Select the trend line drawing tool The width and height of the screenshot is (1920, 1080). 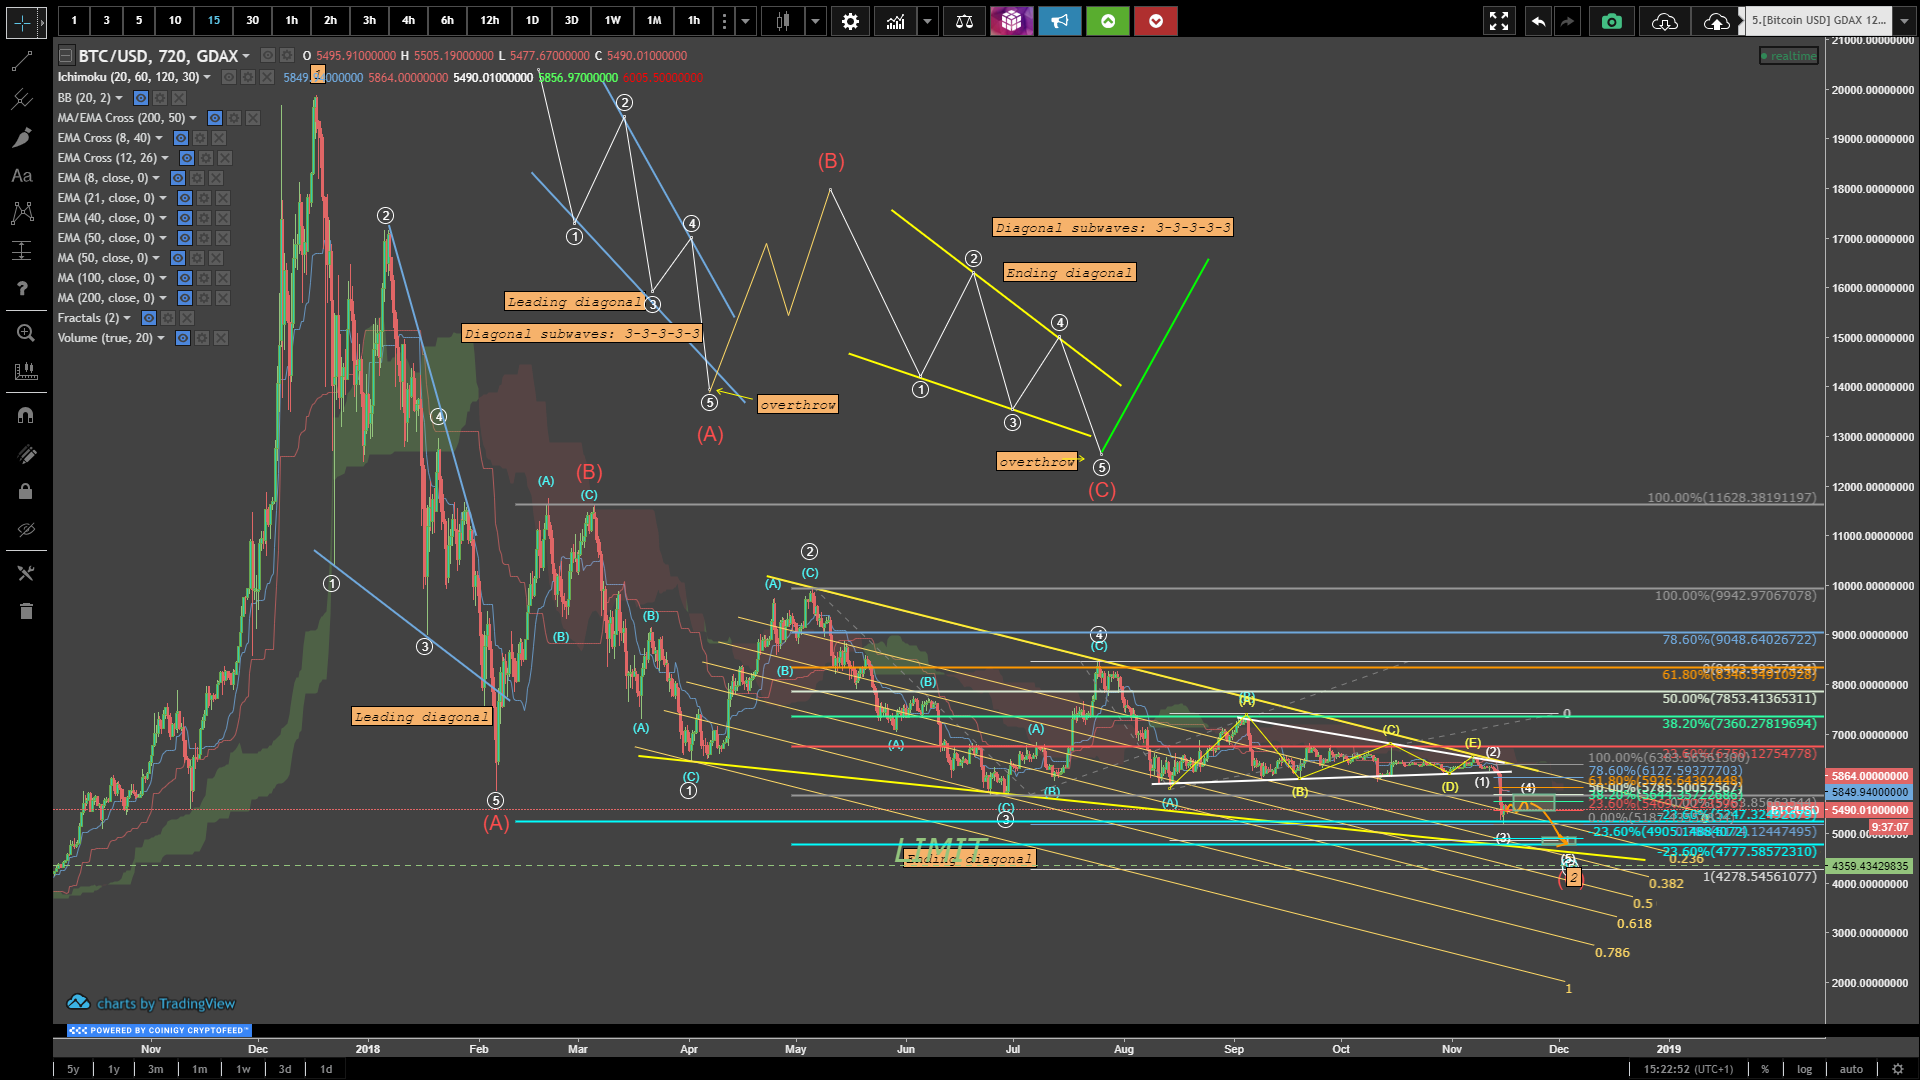21,62
